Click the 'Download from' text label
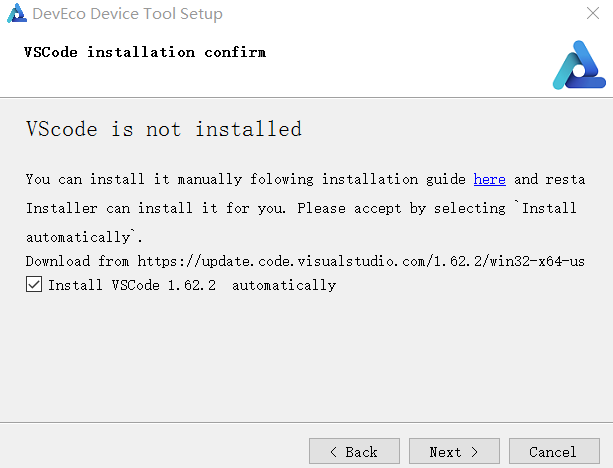The width and height of the screenshot is (613, 468). (77, 260)
